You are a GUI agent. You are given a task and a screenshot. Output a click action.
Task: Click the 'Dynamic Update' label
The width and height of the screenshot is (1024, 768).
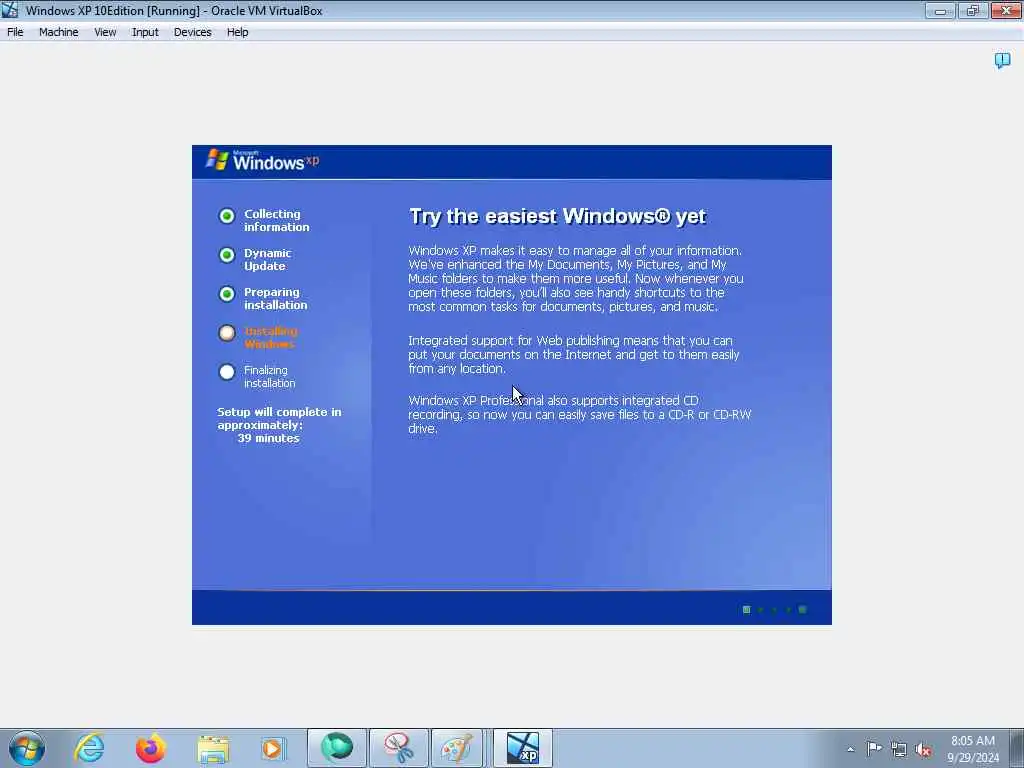(267, 259)
